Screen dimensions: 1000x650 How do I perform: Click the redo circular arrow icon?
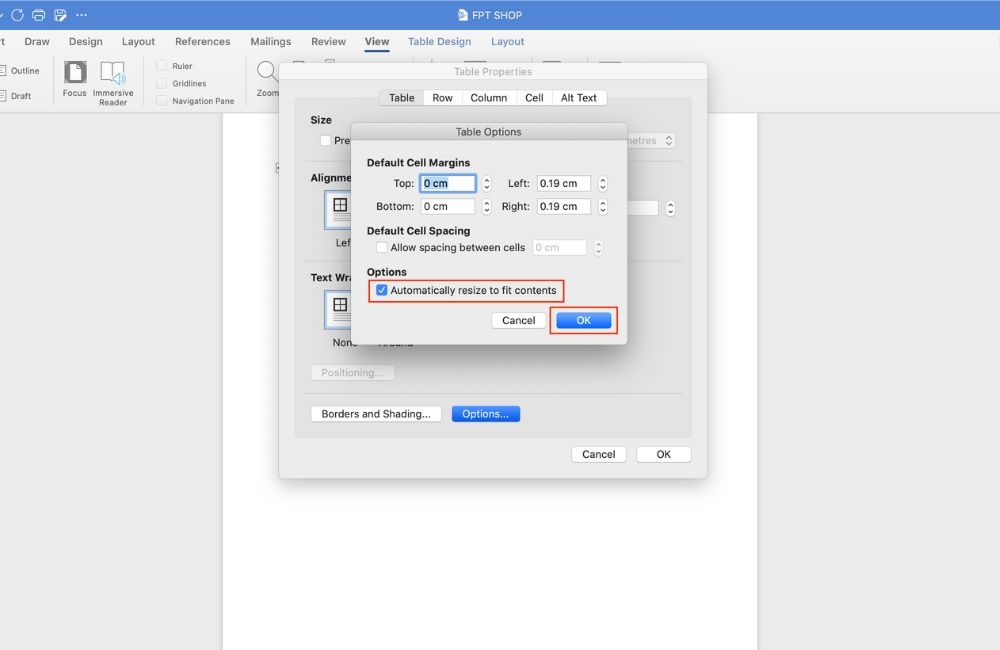(x=17, y=15)
